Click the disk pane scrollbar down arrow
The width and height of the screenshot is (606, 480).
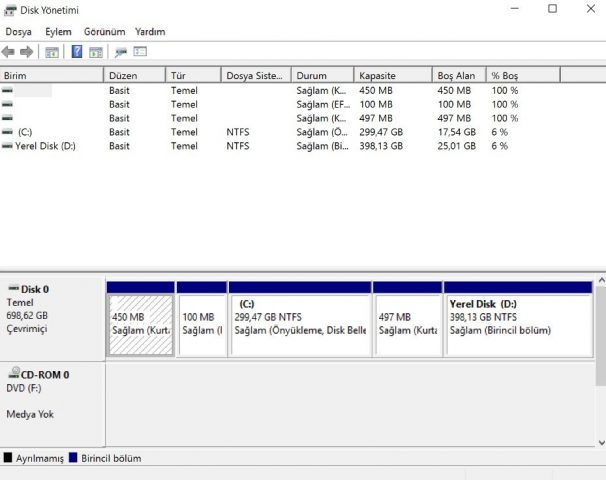[x=601, y=442]
